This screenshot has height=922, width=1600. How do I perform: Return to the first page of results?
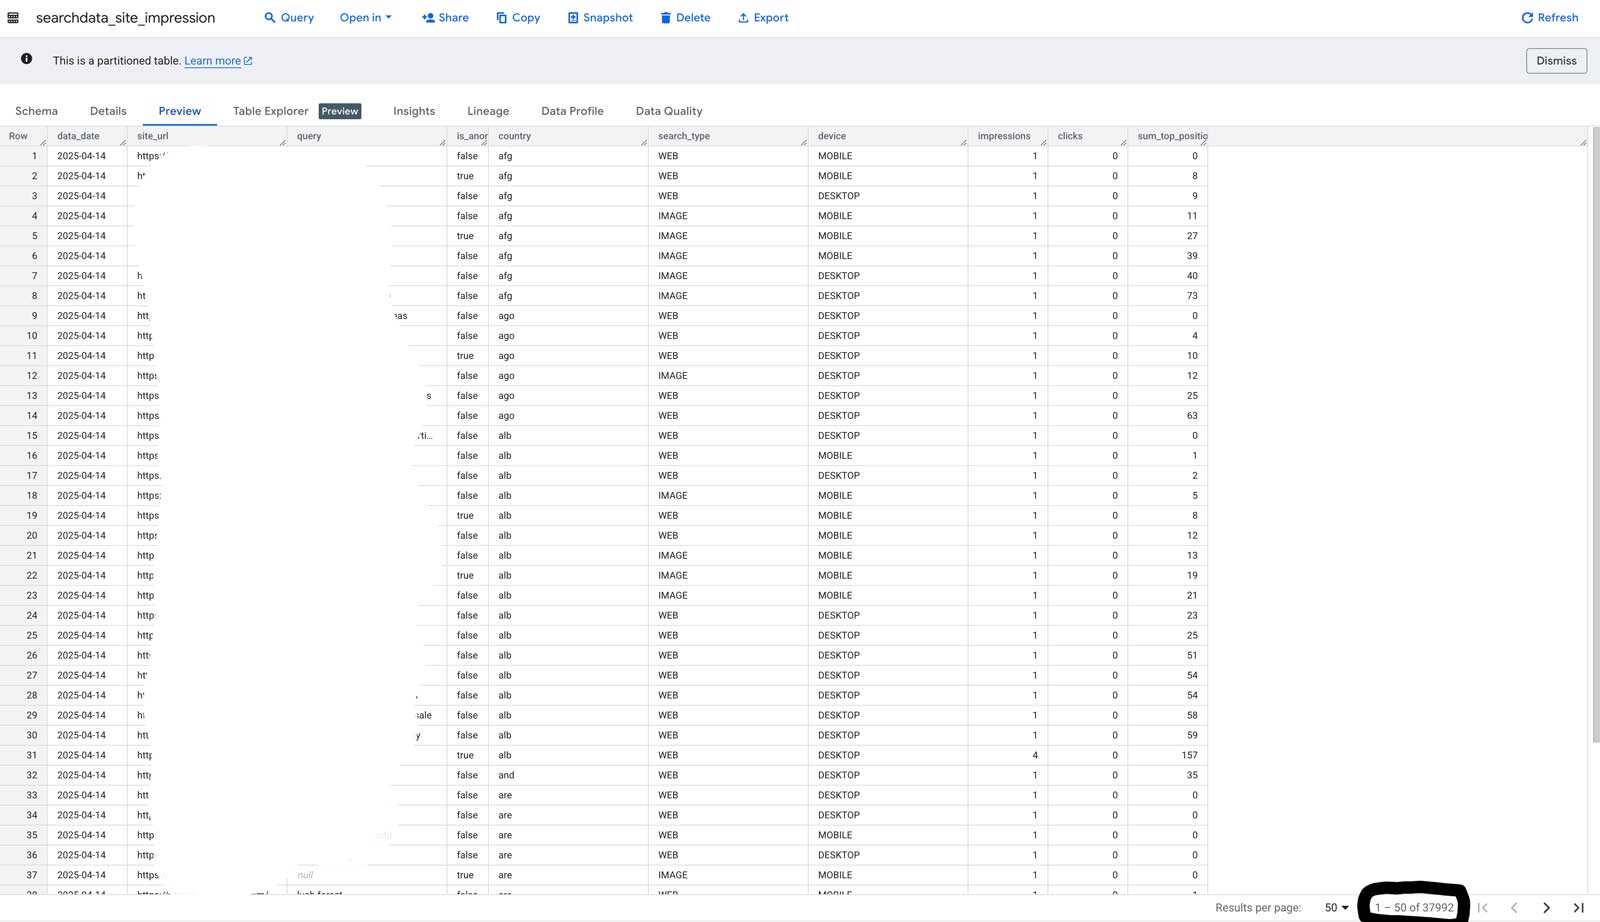point(1482,907)
